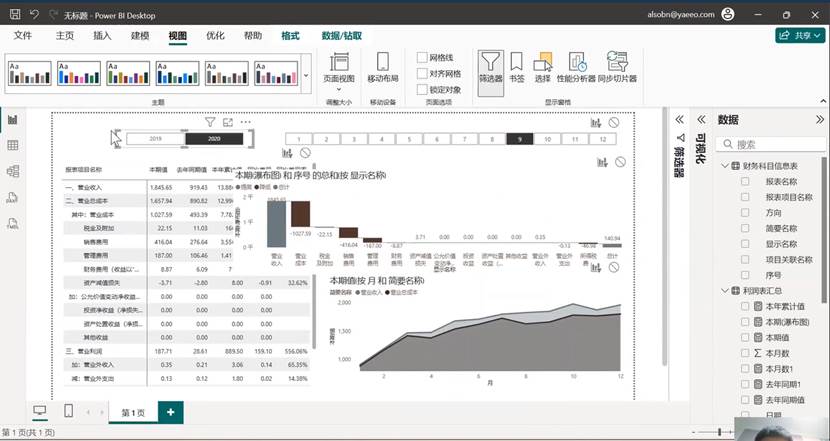This screenshot has height=441, width=830.
Task: Check the 本期值 measure checkbox
Action: 745,337
